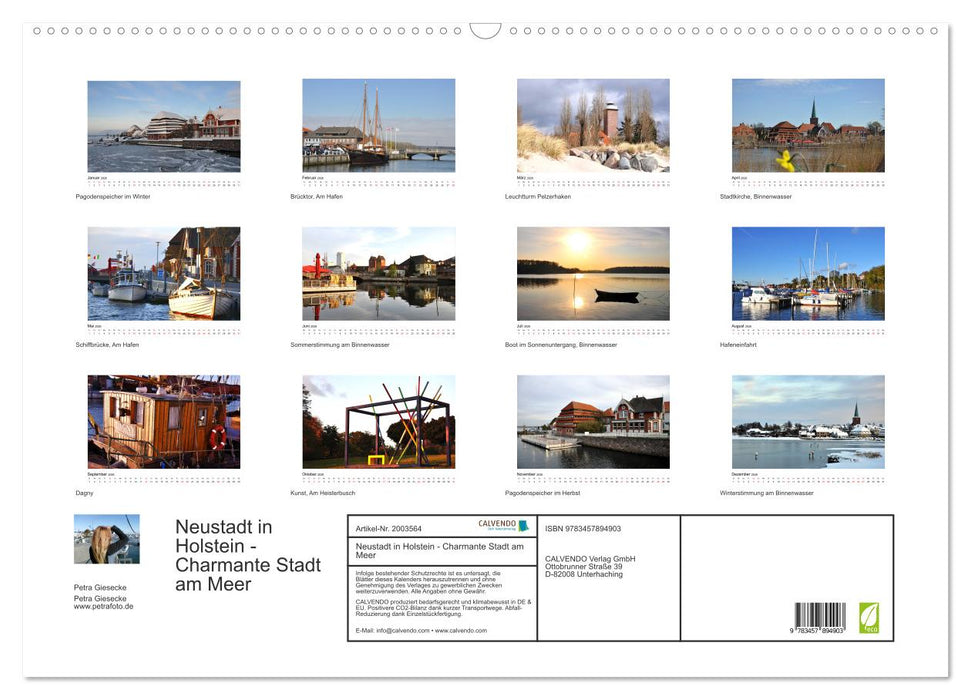
Task: Select the Leuchtturm Pelzerhaken lighthouse image
Action: (592, 125)
